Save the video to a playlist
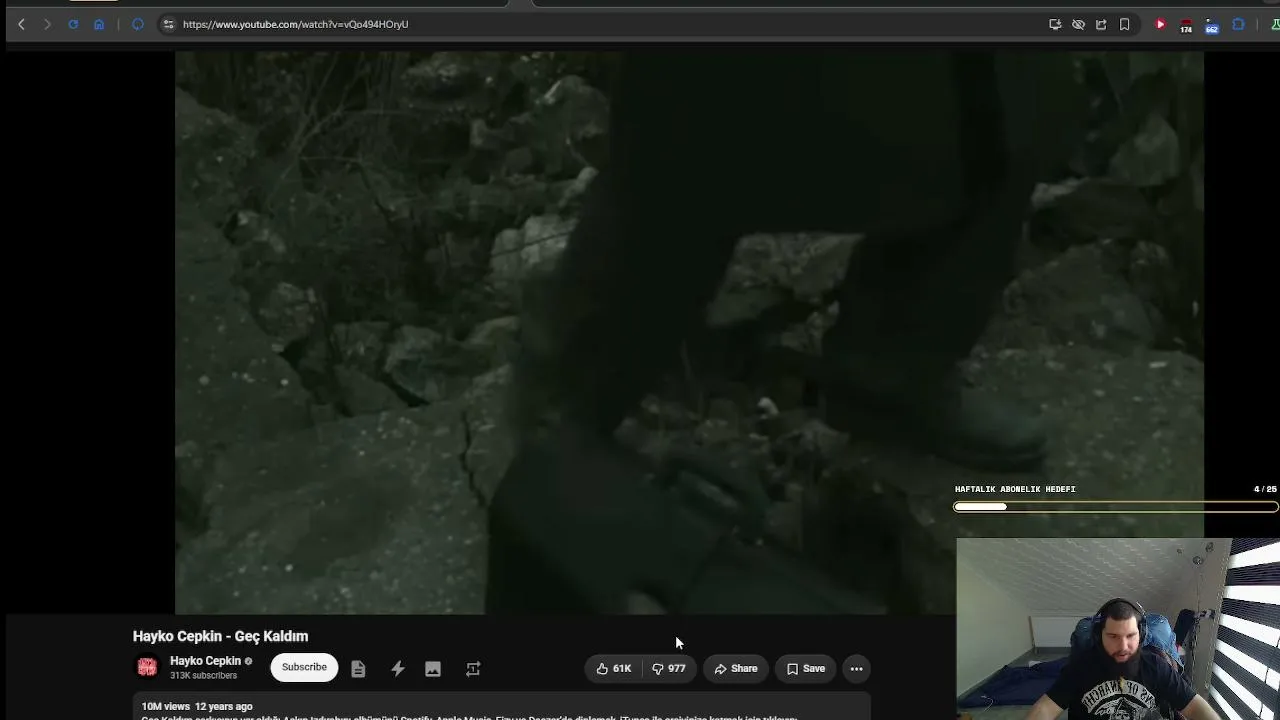Image resolution: width=1280 pixels, height=720 pixels. tap(805, 668)
